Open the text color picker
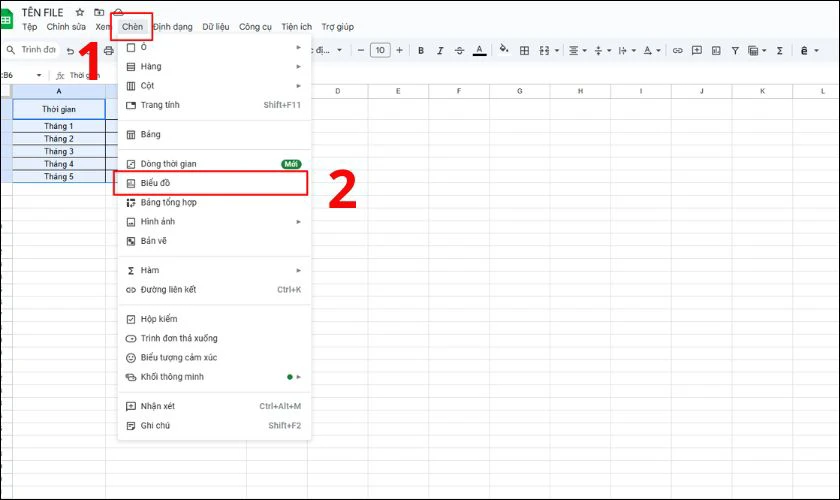Viewport: 840px width, 500px height. [479, 50]
